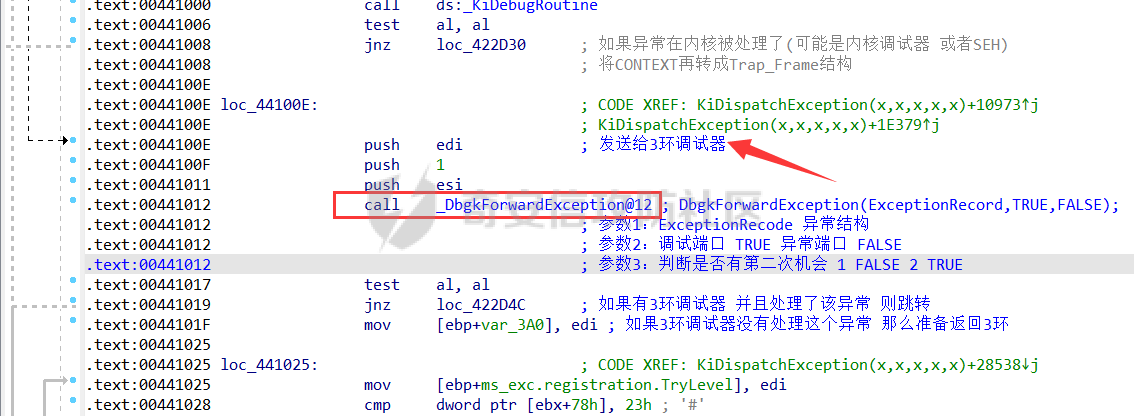
Task: Click breakpoint dot at 0044101F mov line
Action: (73, 320)
